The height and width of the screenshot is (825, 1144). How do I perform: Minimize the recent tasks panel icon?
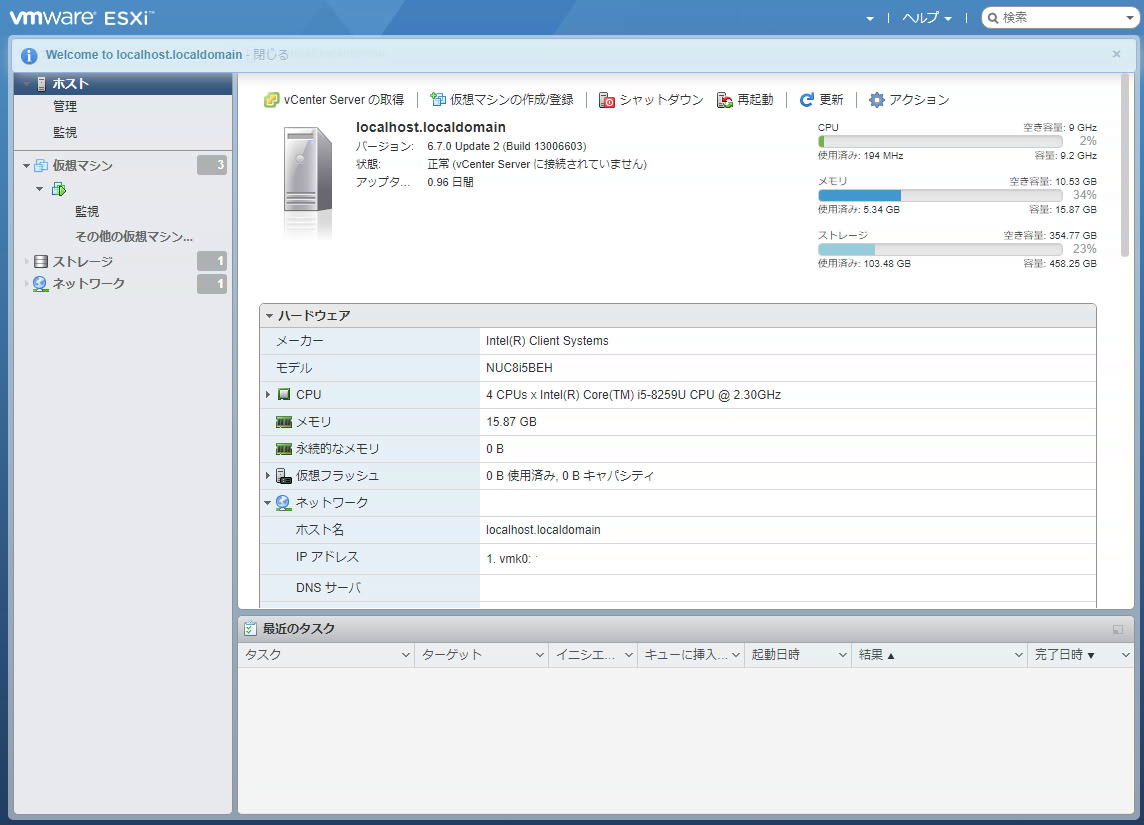coord(1118,630)
